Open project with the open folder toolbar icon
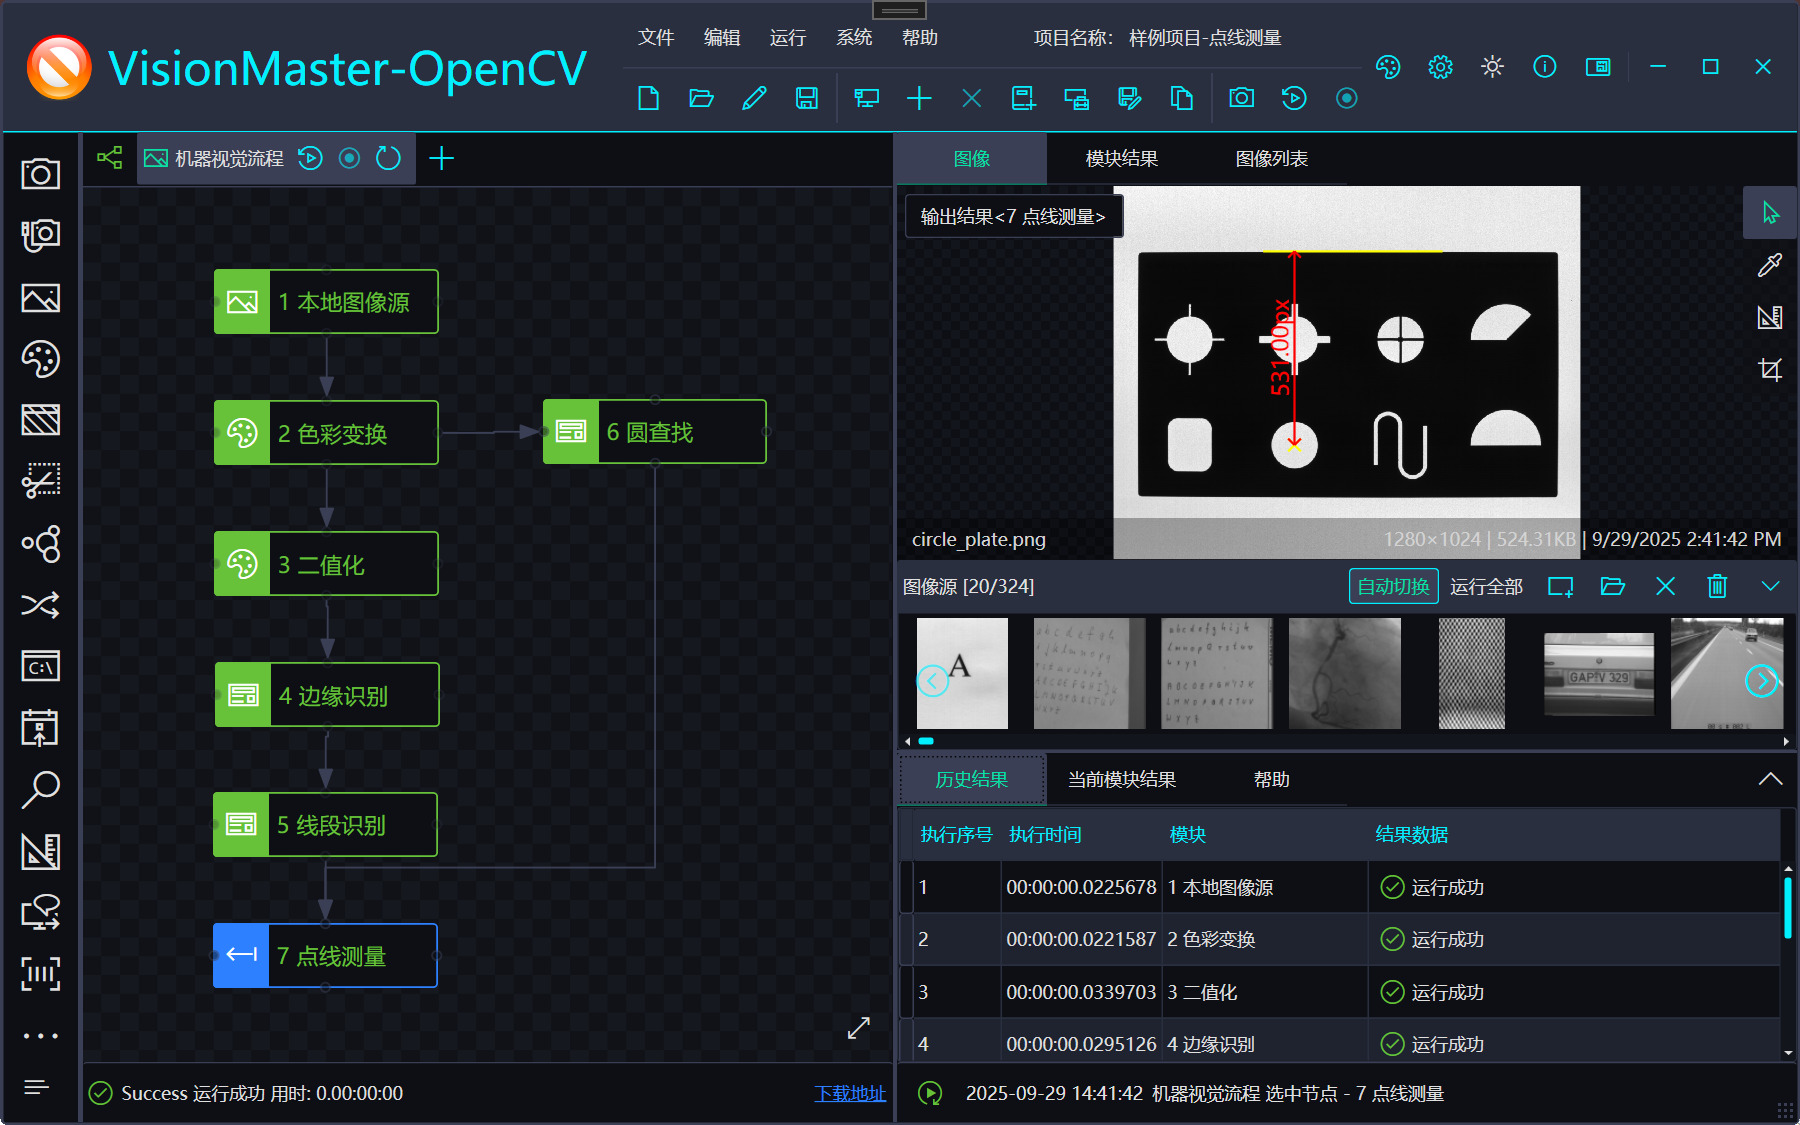This screenshot has height=1125, width=1800. click(701, 98)
